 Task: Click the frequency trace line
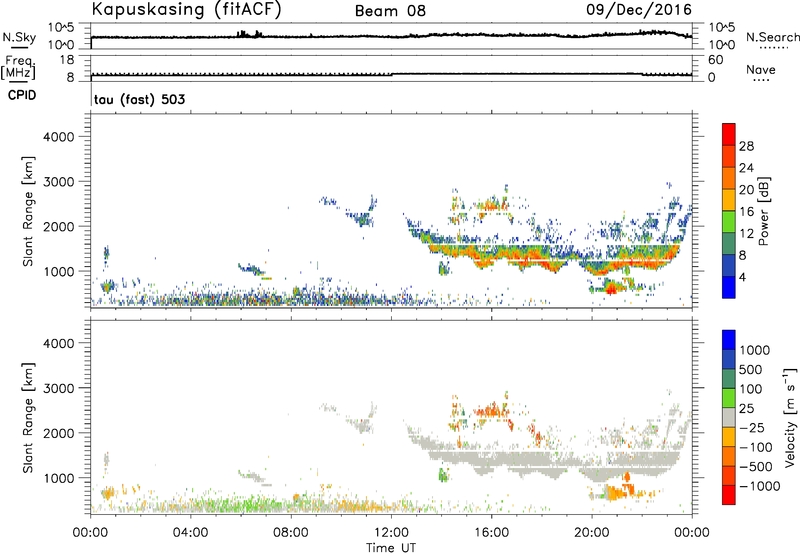click(x=391, y=75)
